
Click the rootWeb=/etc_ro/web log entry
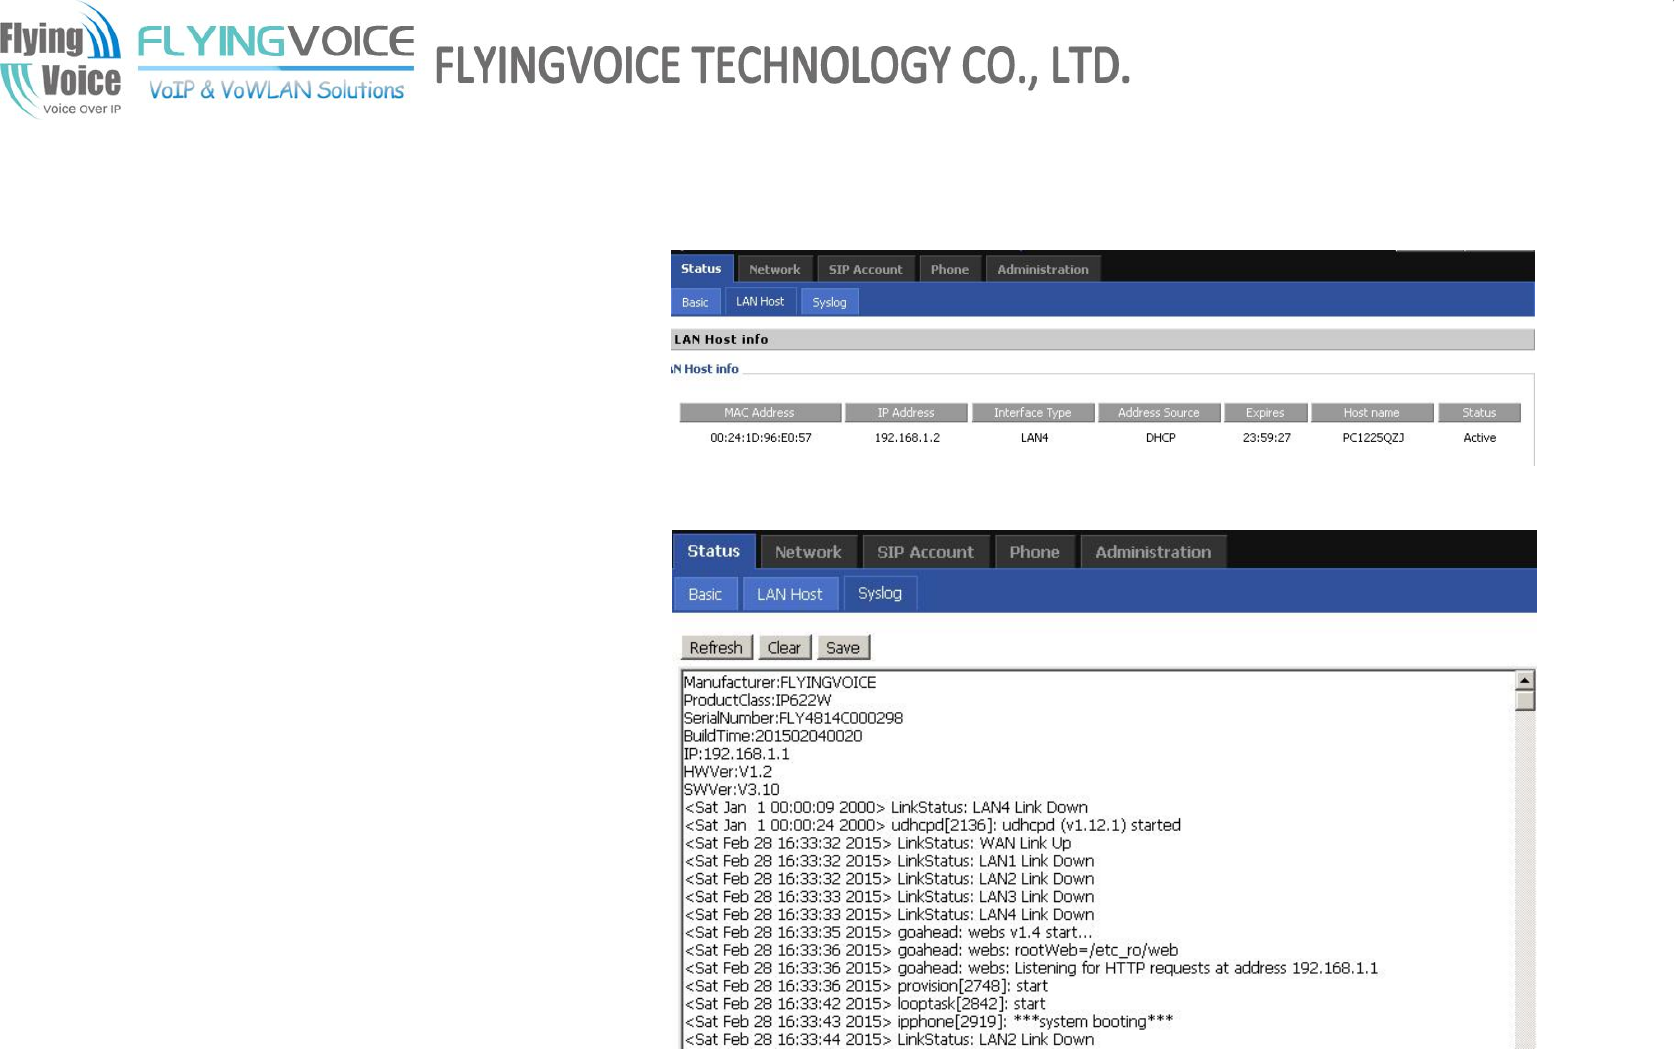click(931, 951)
